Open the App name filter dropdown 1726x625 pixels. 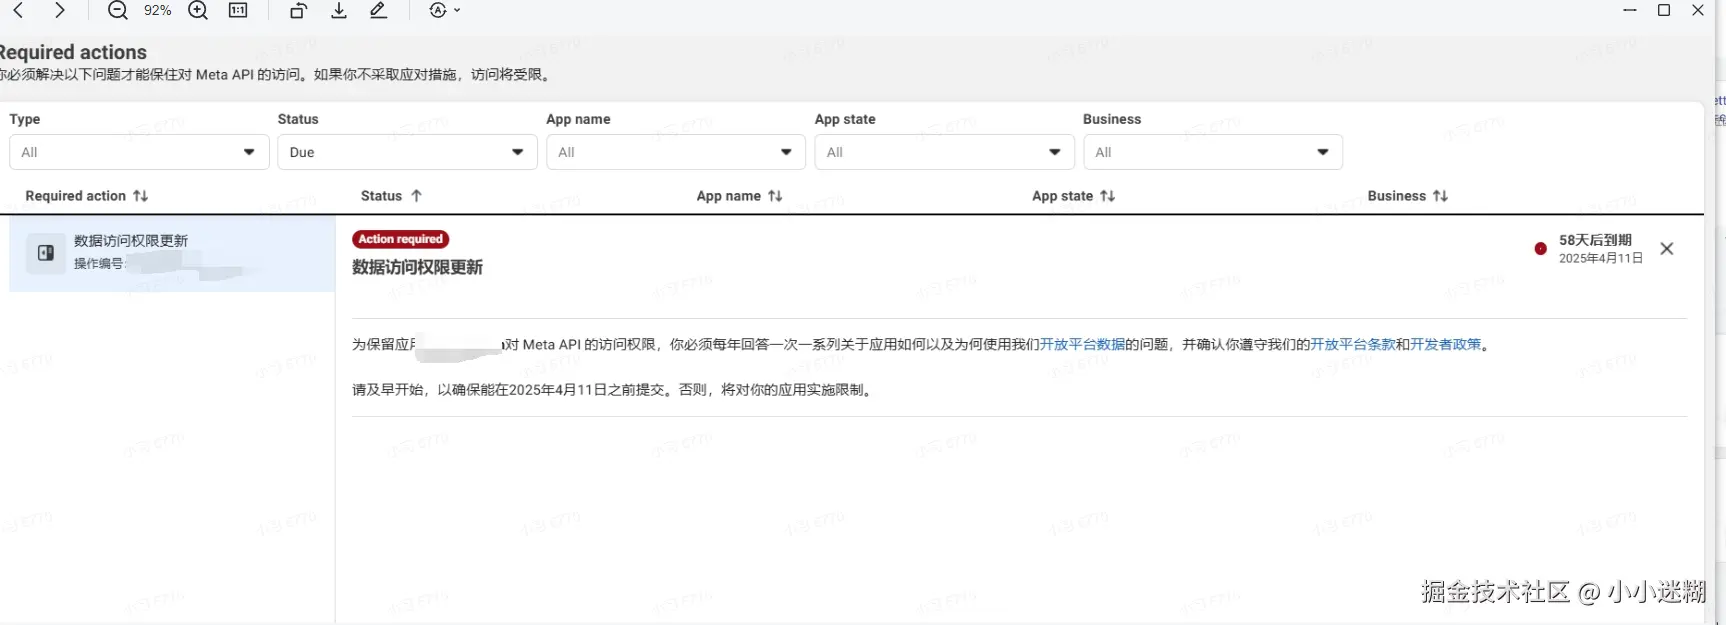point(676,152)
